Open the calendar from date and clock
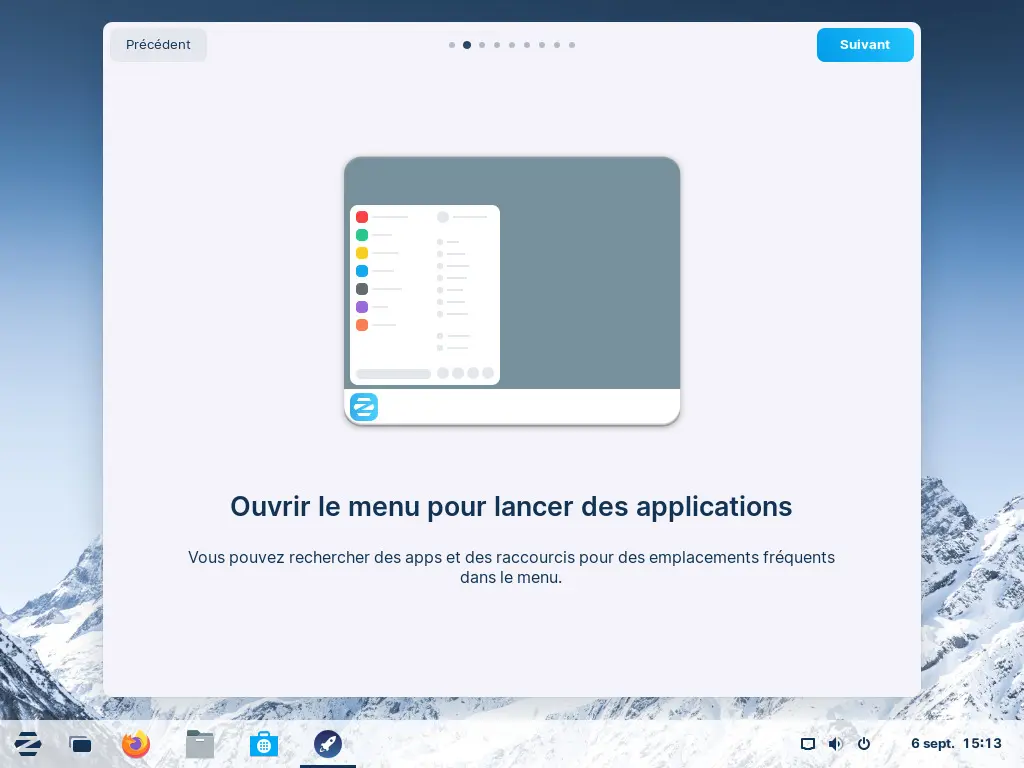 coord(955,744)
